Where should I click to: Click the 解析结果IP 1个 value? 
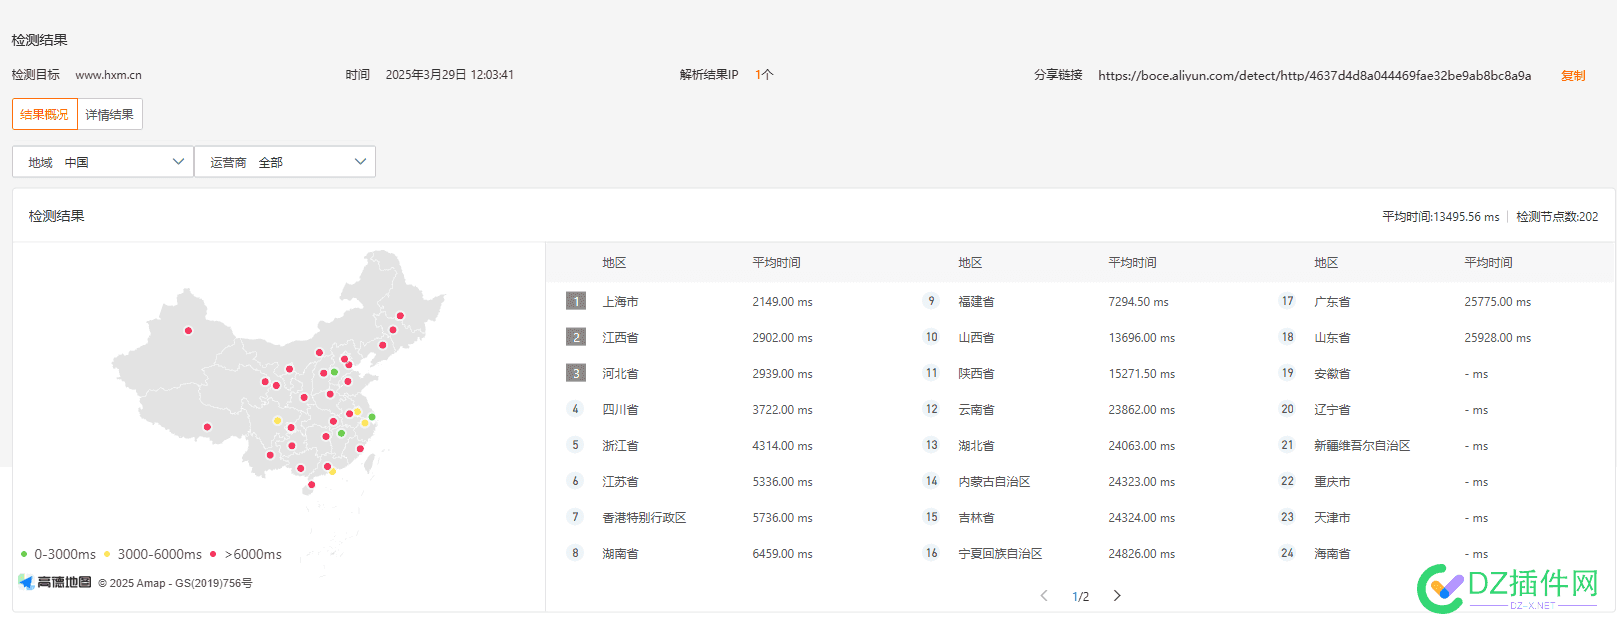pos(764,75)
